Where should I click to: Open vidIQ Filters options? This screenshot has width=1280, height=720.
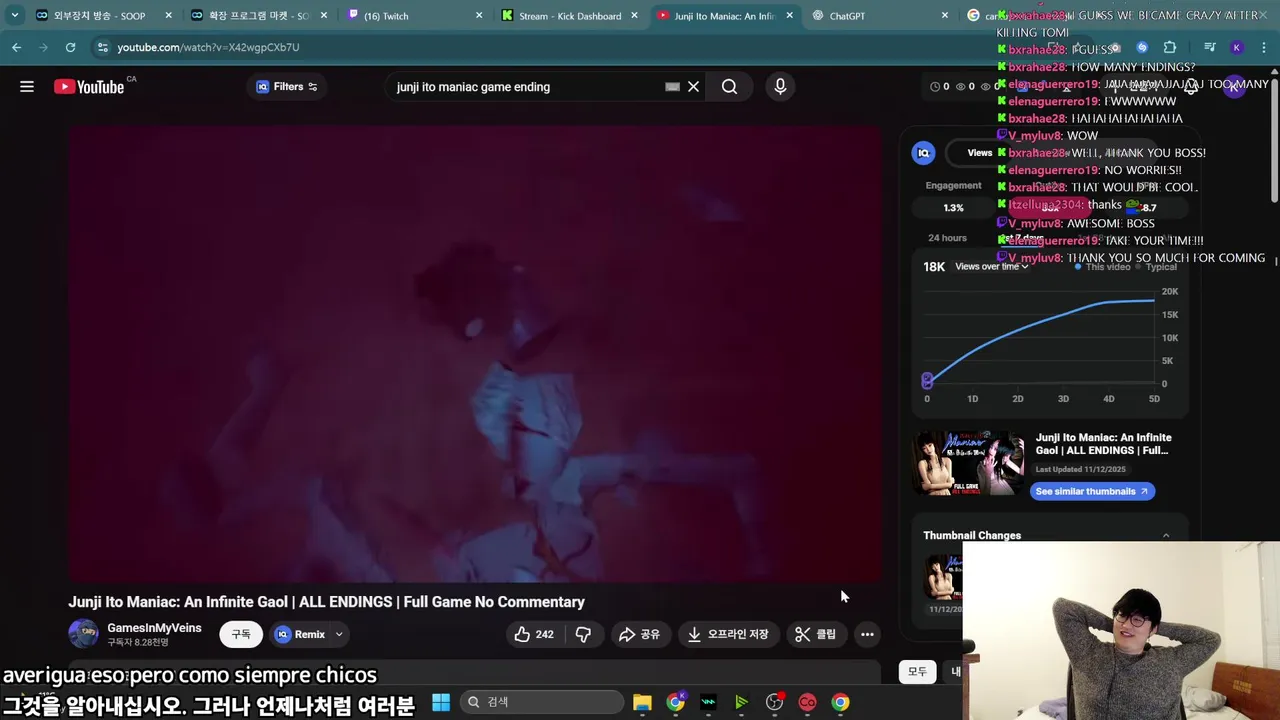point(287,87)
